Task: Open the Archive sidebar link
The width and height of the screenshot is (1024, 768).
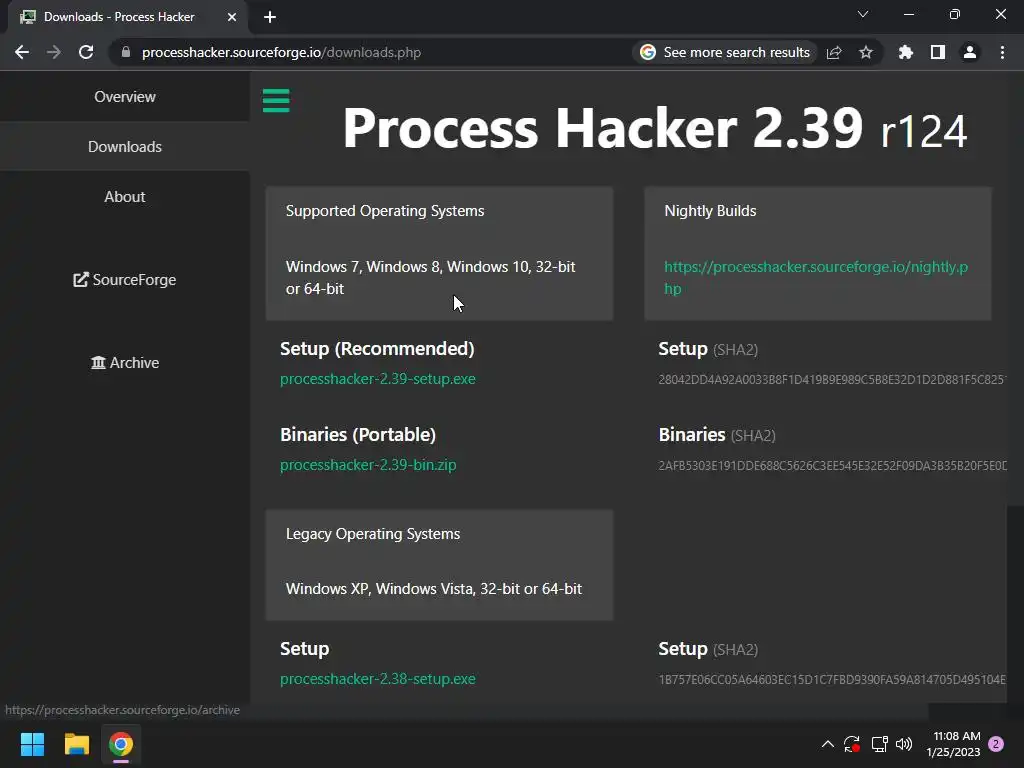Action: 125,362
